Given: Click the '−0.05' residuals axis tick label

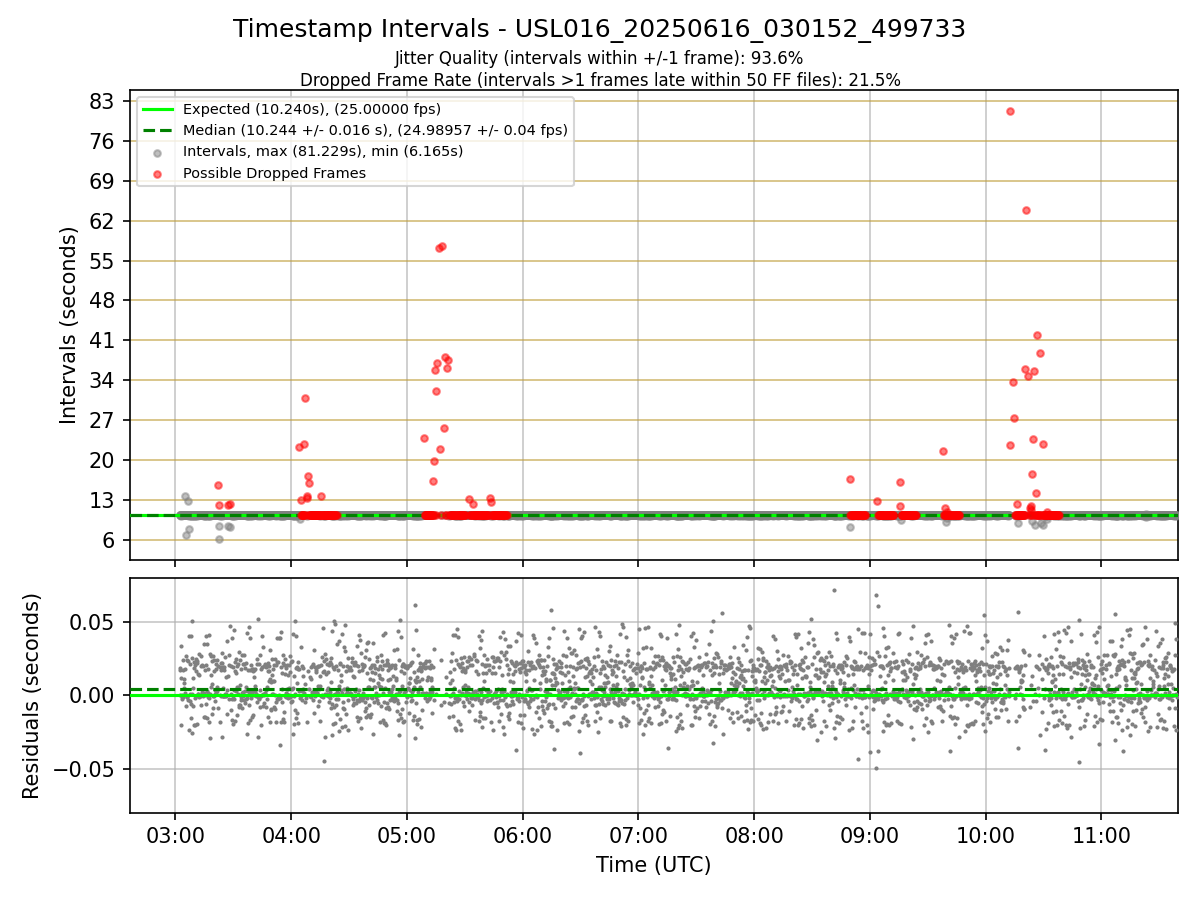Looking at the screenshot, I should [x=85, y=769].
